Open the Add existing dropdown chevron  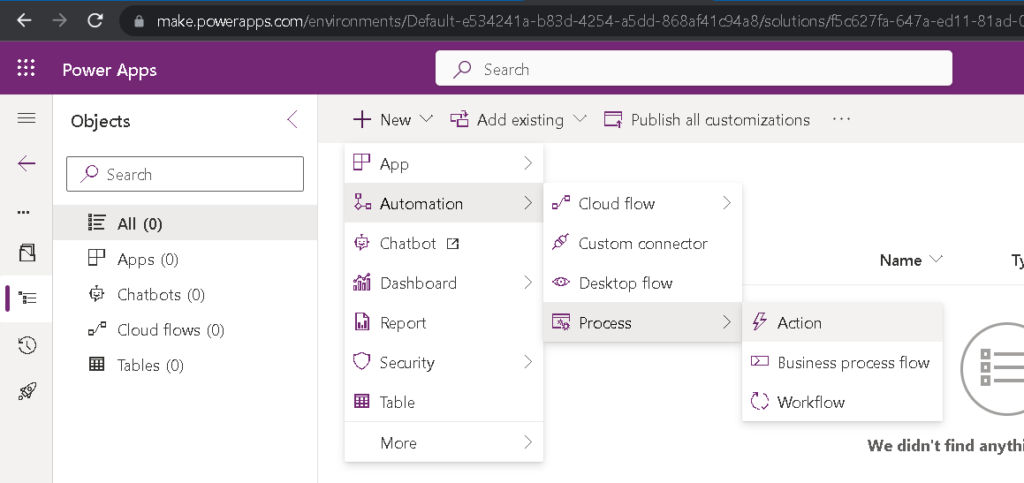579,119
